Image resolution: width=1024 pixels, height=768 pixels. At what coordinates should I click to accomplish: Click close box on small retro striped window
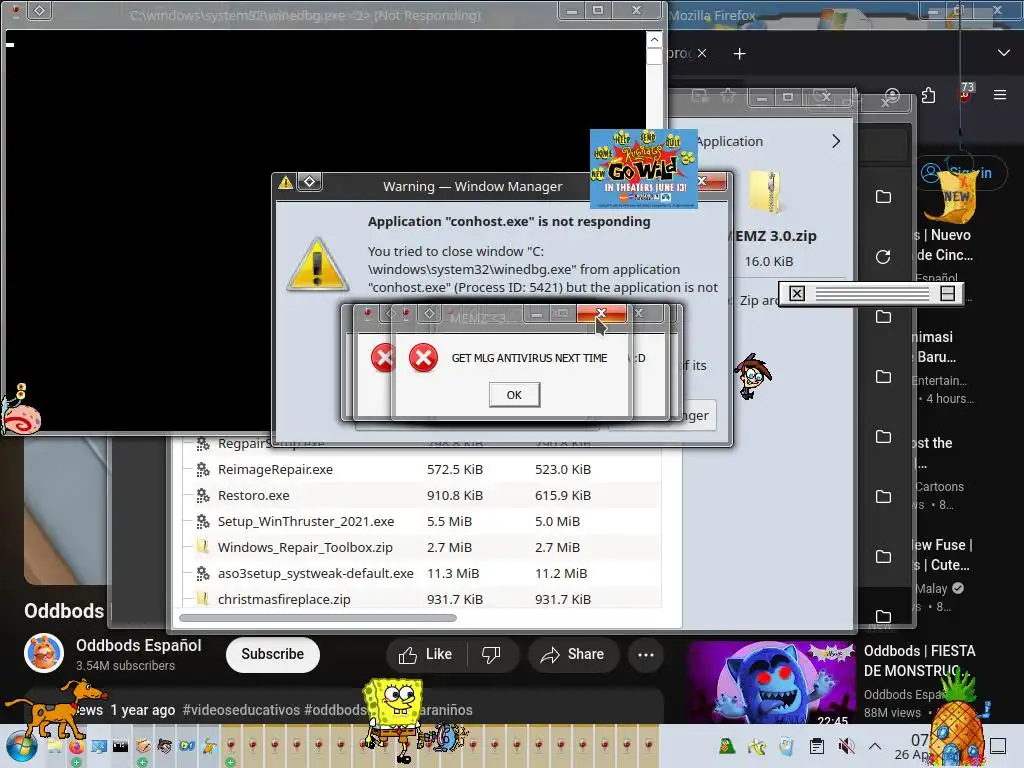[x=797, y=294]
